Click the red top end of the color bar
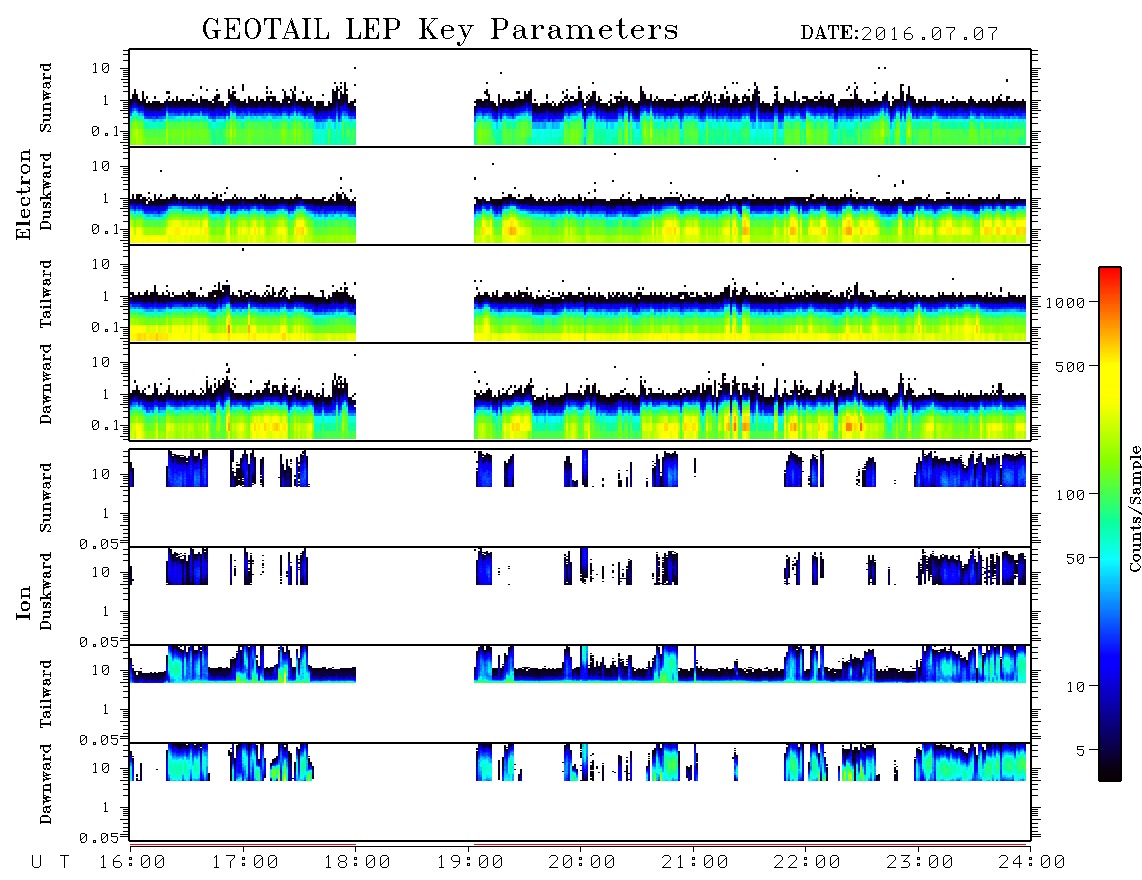The image size is (1142, 880). click(1109, 273)
